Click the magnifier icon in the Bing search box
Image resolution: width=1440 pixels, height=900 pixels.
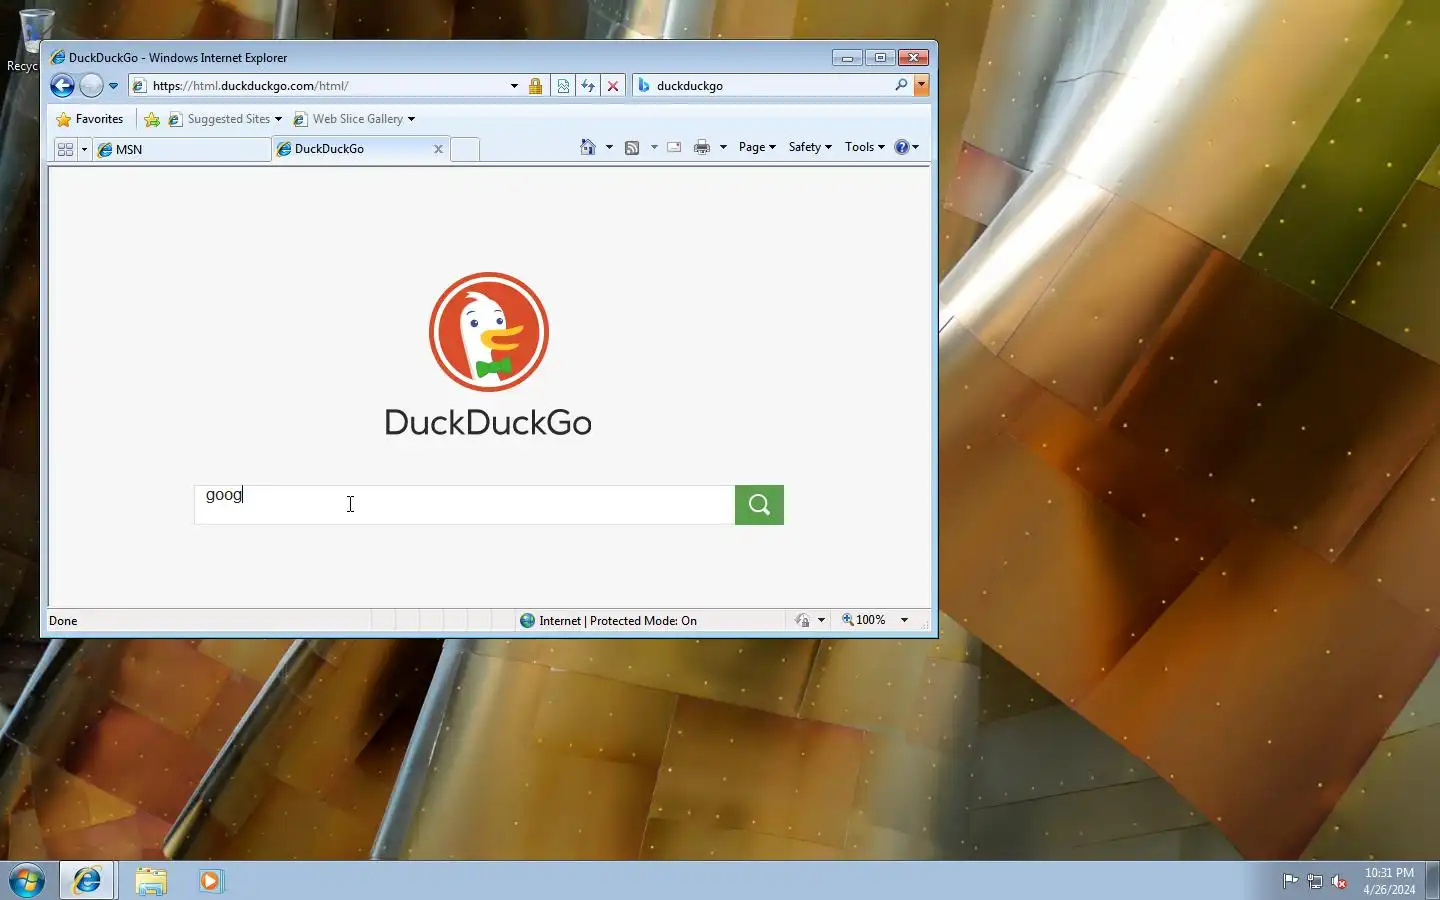901,85
